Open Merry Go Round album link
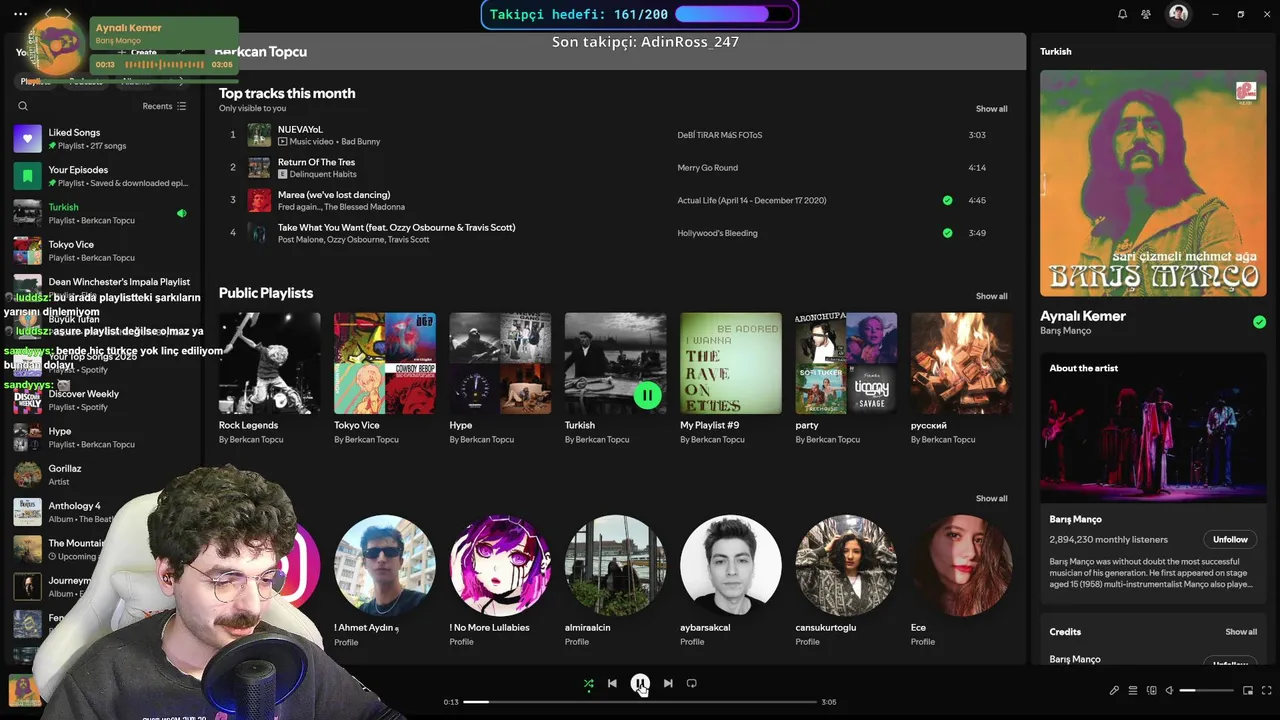The width and height of the screenshot is (1280, 720). (707, 168)
